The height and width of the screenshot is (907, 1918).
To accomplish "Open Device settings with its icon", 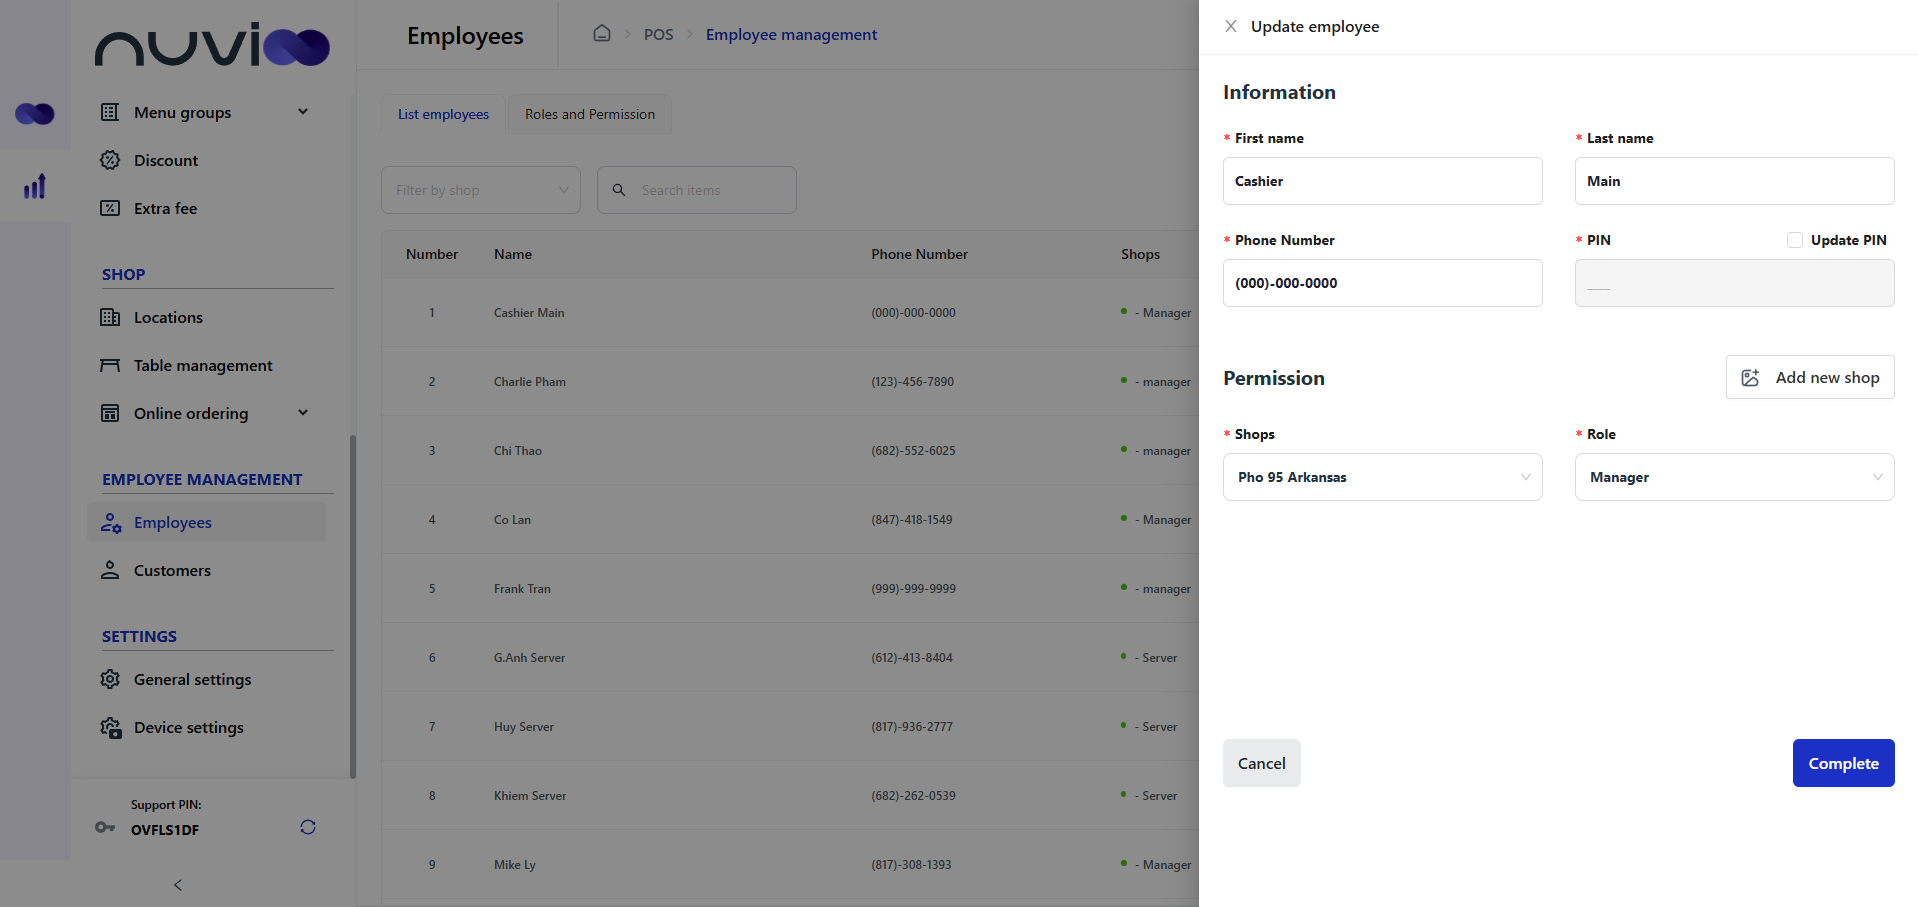I will click(110, 727).
